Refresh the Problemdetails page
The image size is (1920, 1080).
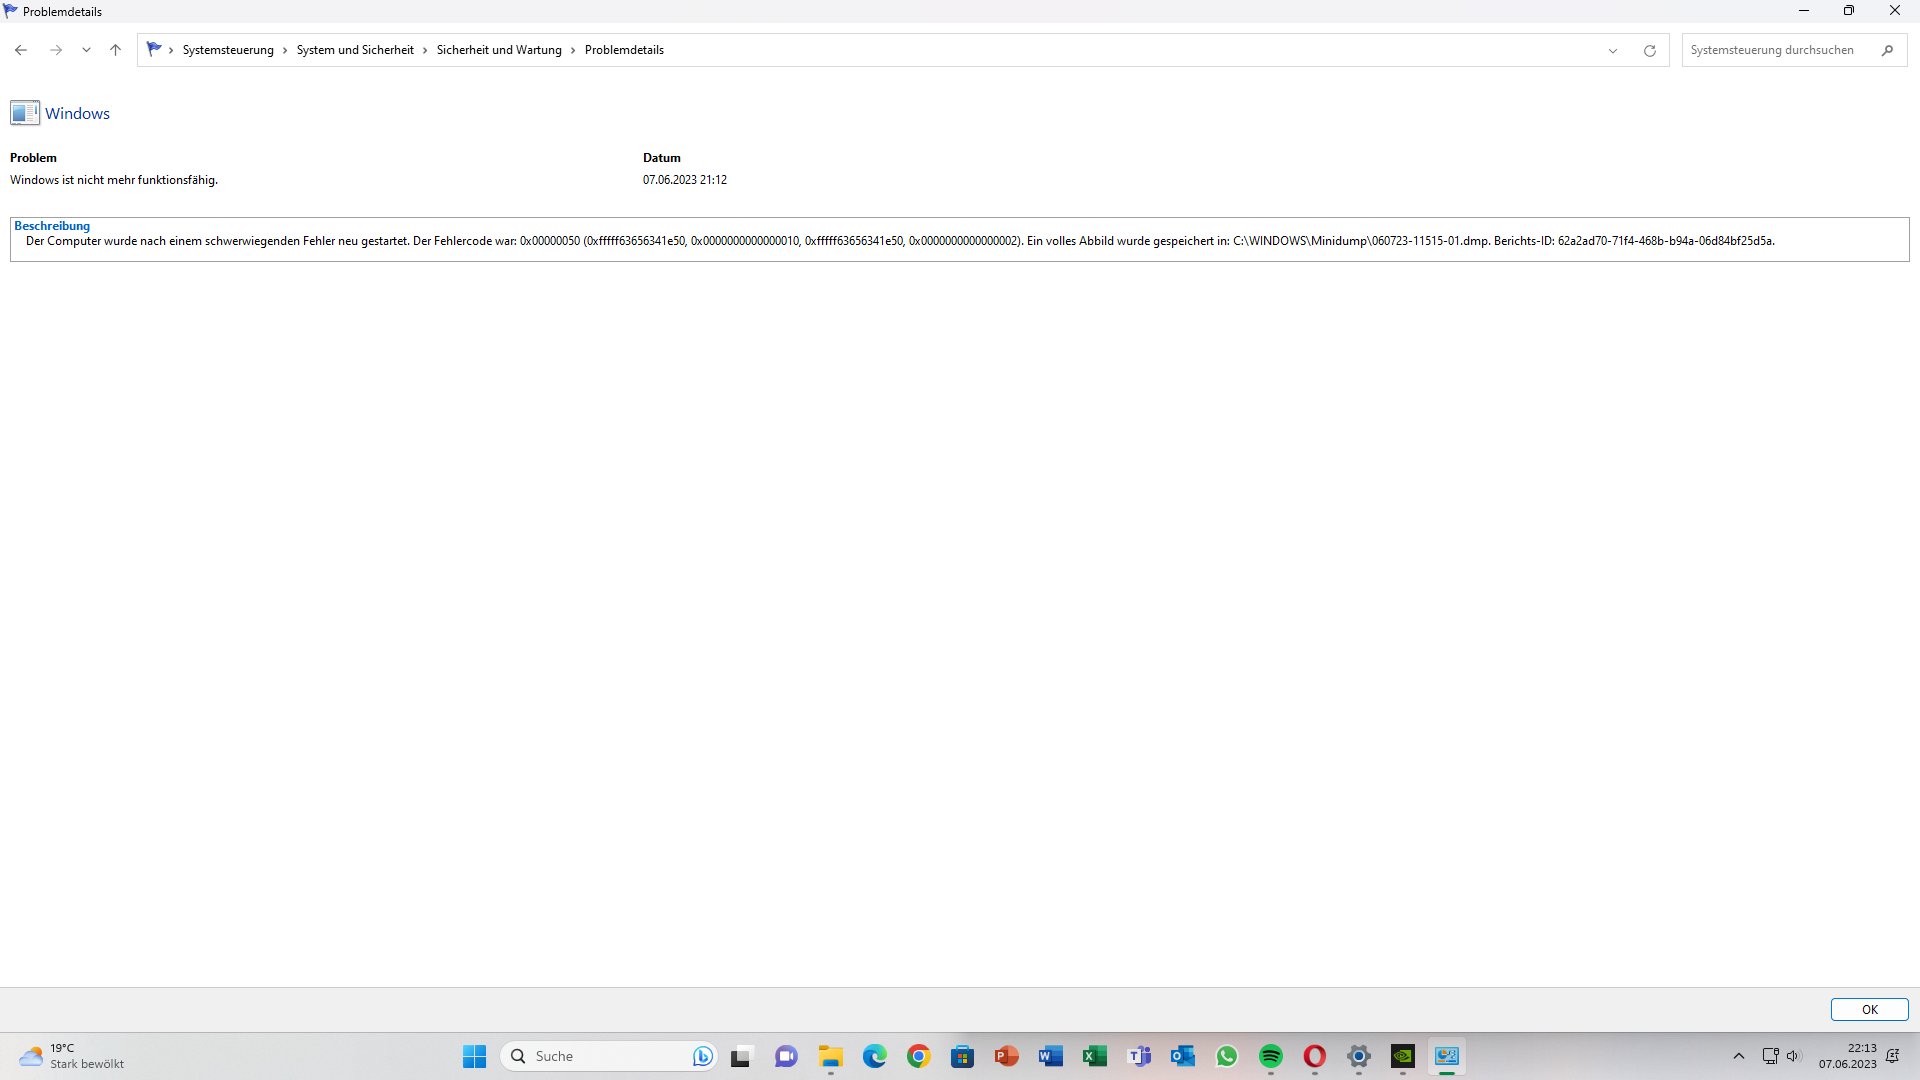[x=1649, y=49]
